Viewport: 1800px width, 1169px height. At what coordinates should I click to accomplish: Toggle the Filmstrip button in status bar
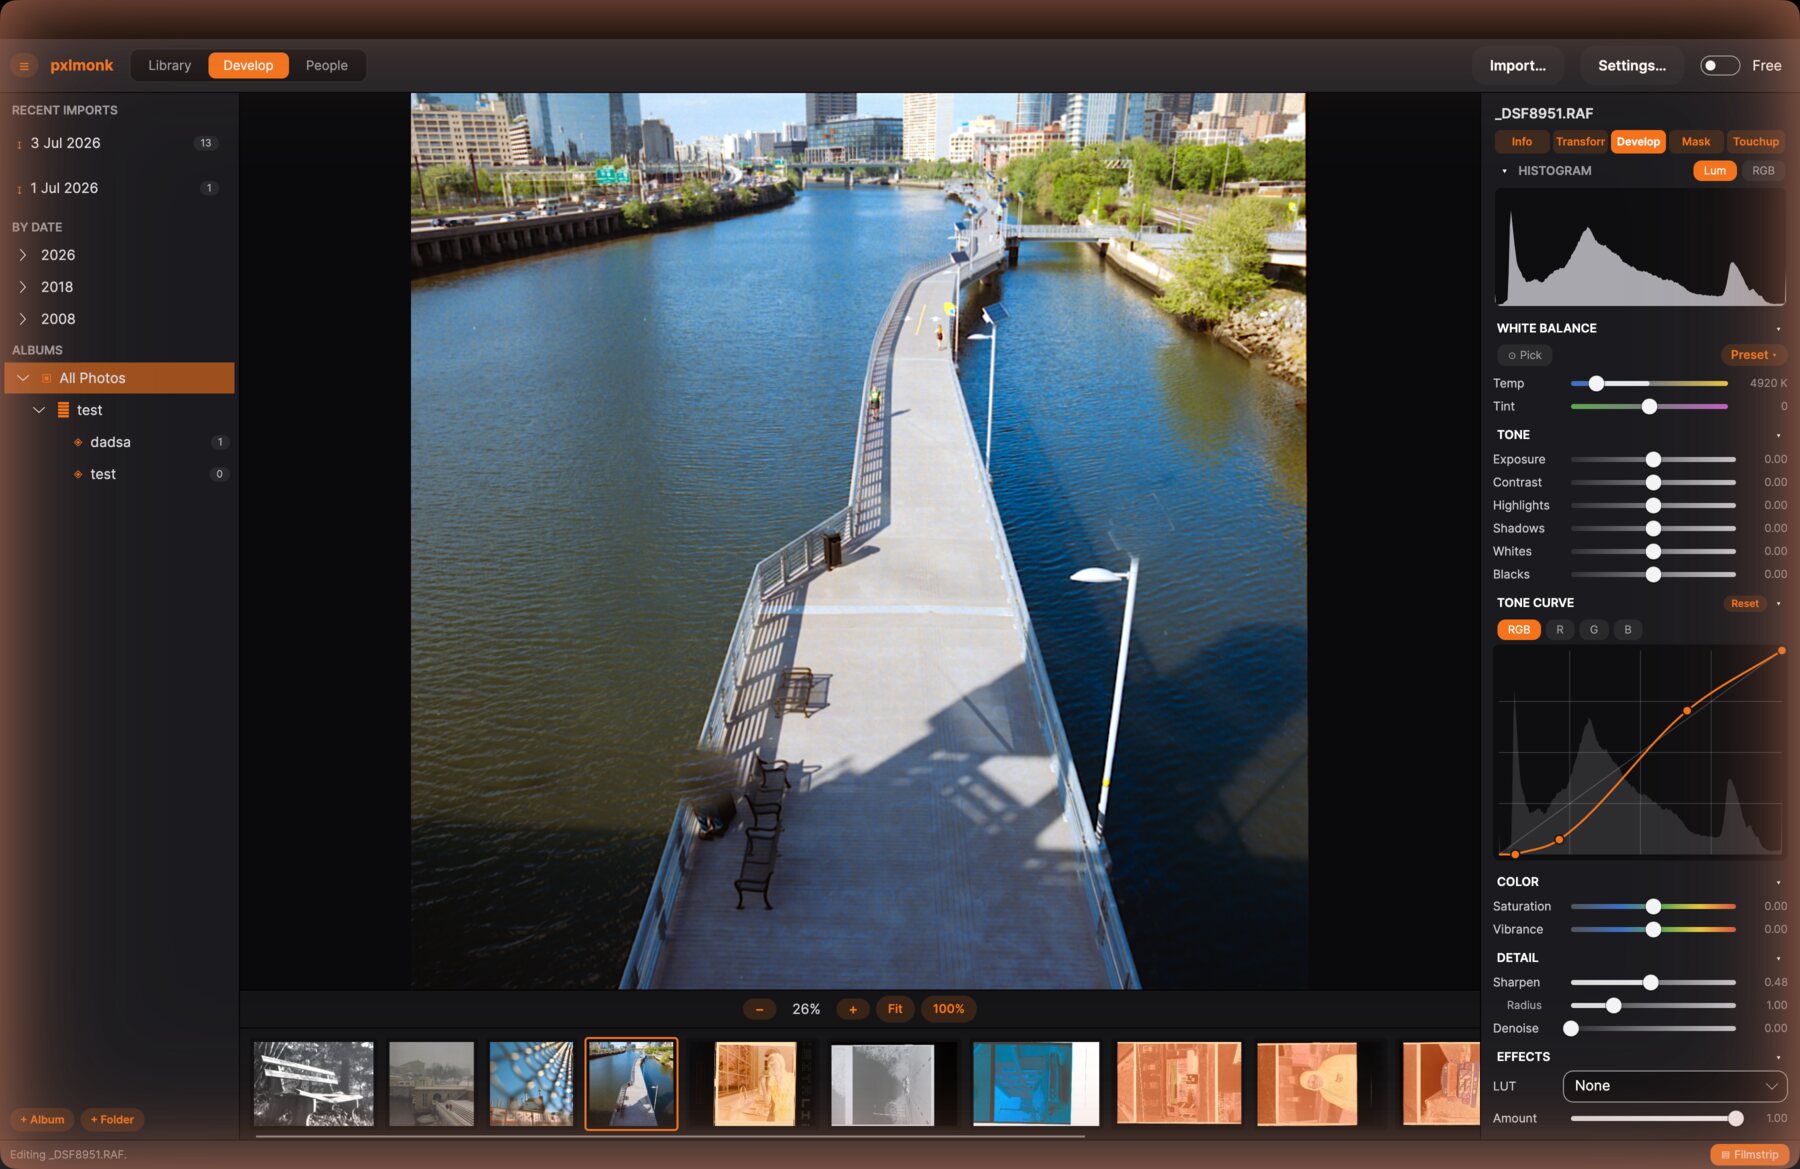[x=1749, y=1154]
